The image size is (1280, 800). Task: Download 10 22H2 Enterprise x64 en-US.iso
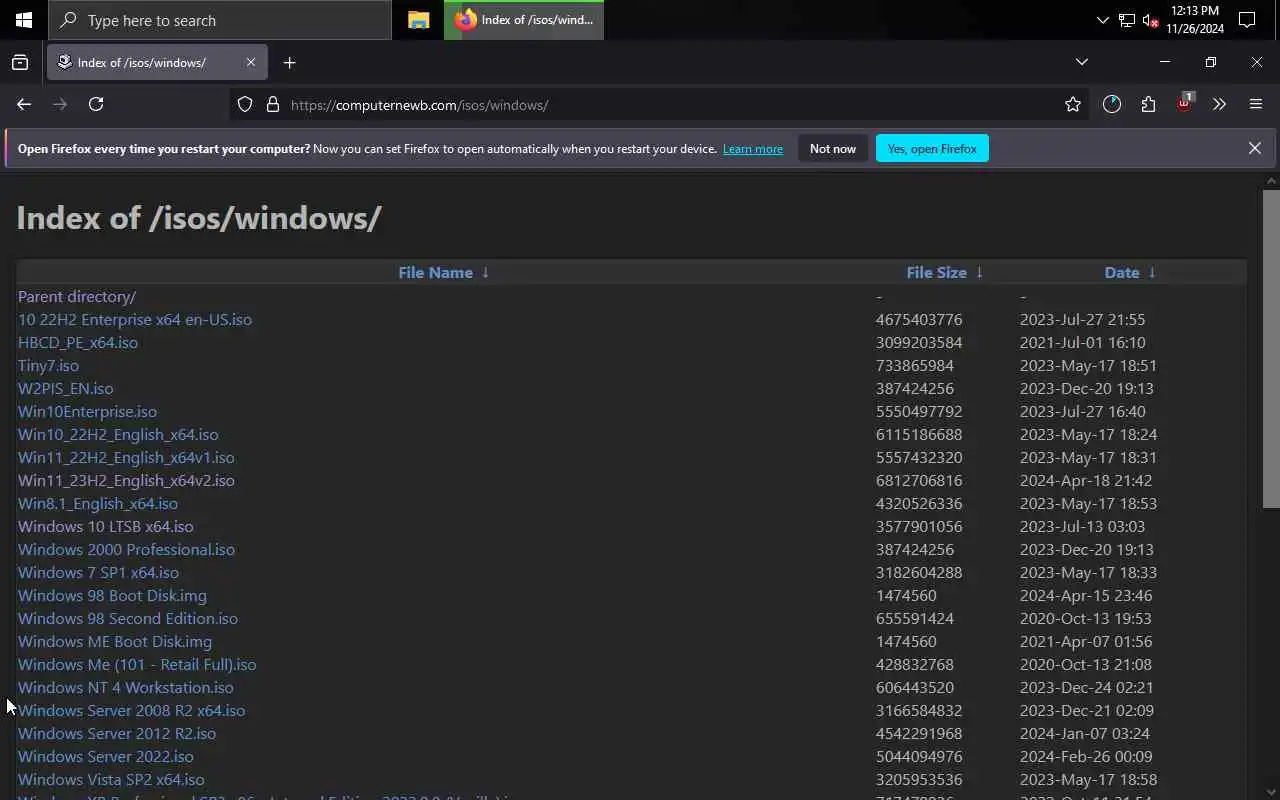[135, 319]
